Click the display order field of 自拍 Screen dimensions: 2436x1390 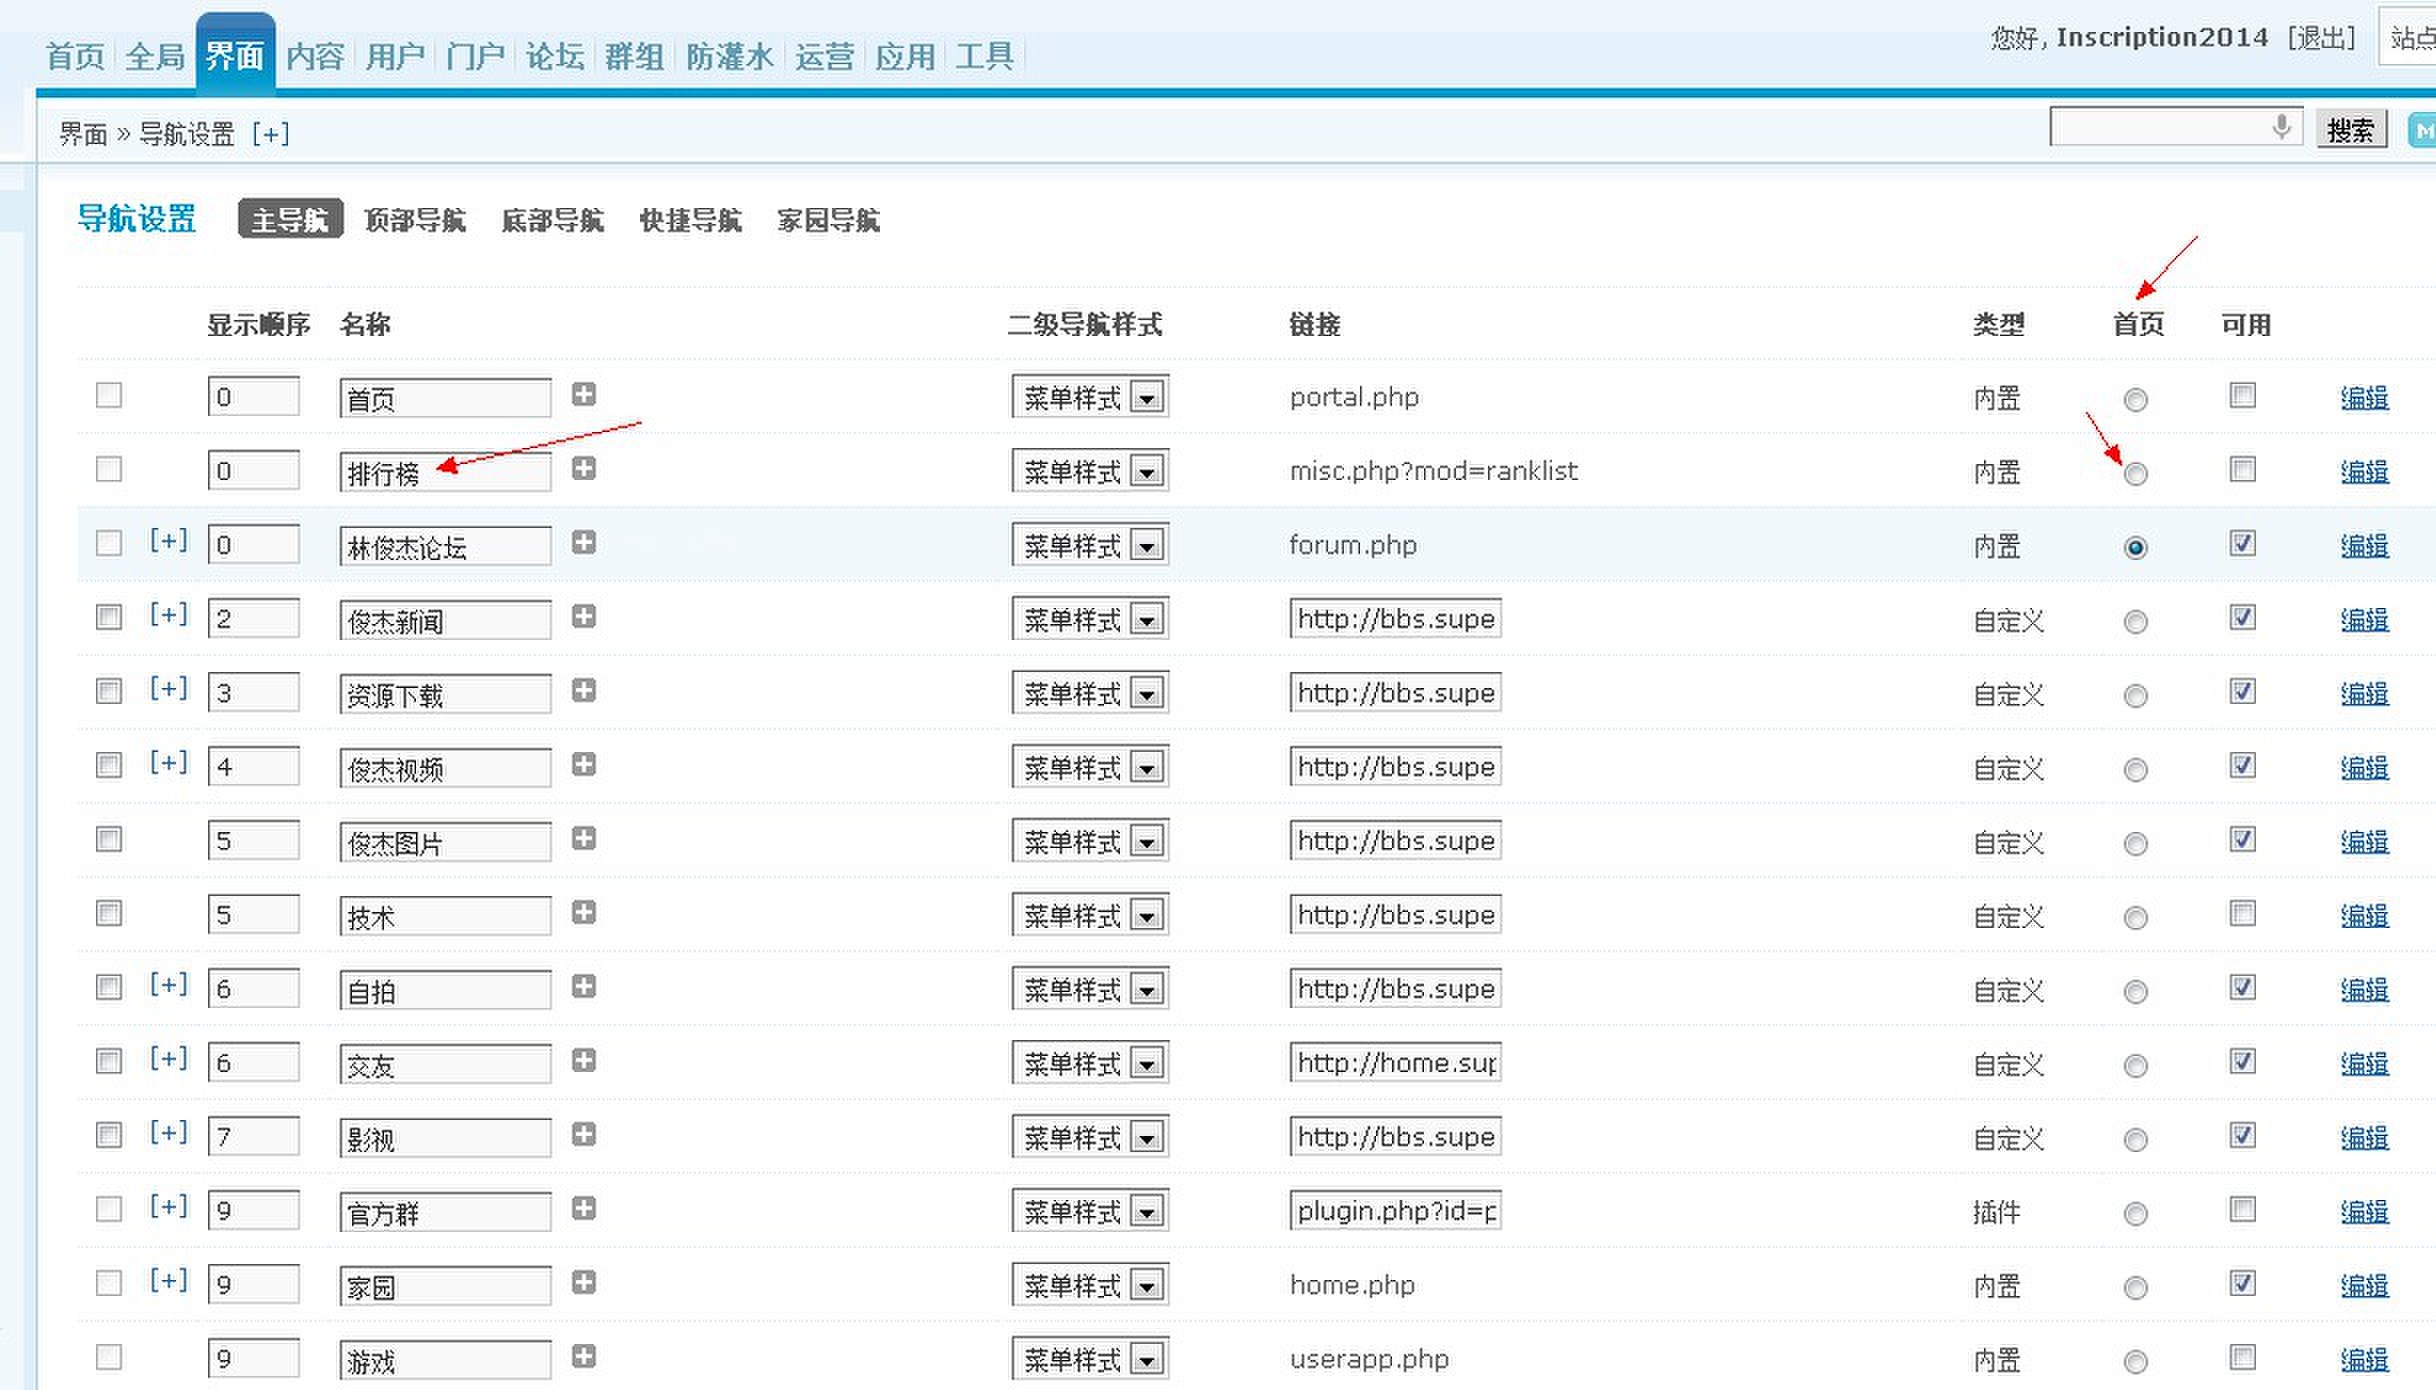[253, 989]
